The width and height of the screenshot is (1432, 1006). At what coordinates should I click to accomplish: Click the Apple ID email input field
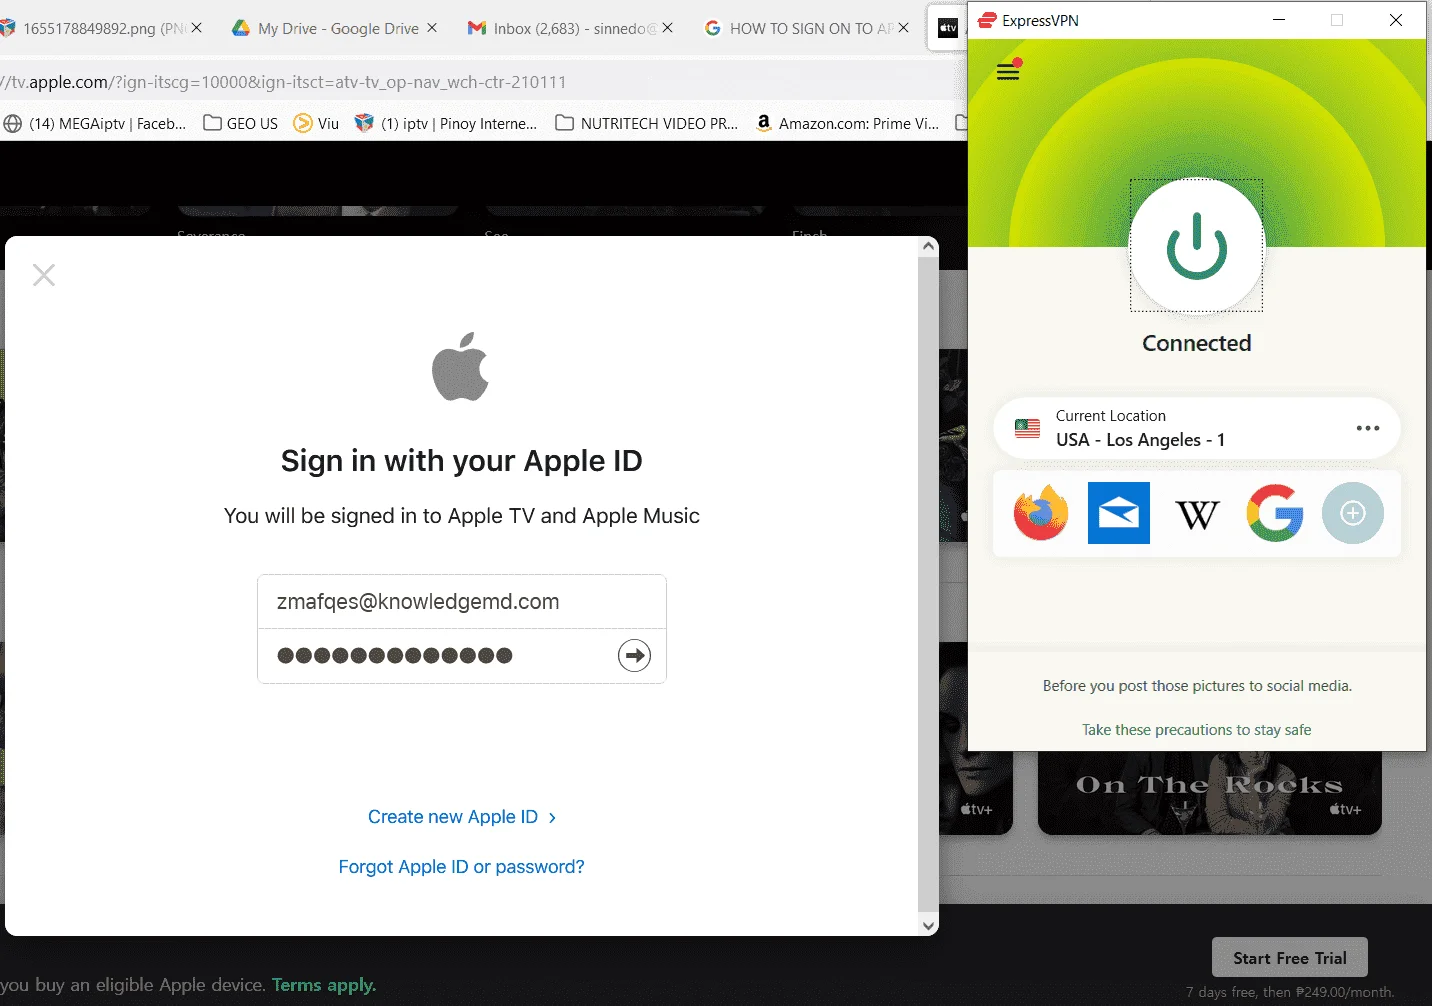pos(462,602)
